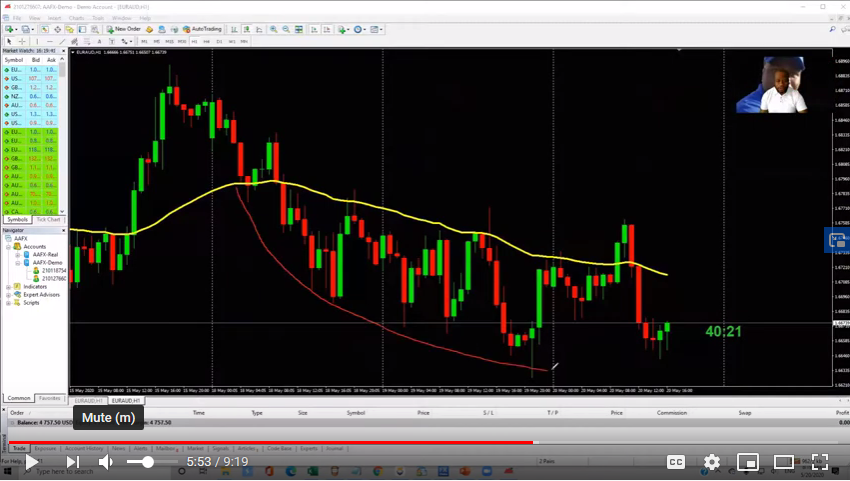Screen dimensions: 850x481
Task: Toggle Navigator window star-folder icon
Action: click(x=69, y=29)
